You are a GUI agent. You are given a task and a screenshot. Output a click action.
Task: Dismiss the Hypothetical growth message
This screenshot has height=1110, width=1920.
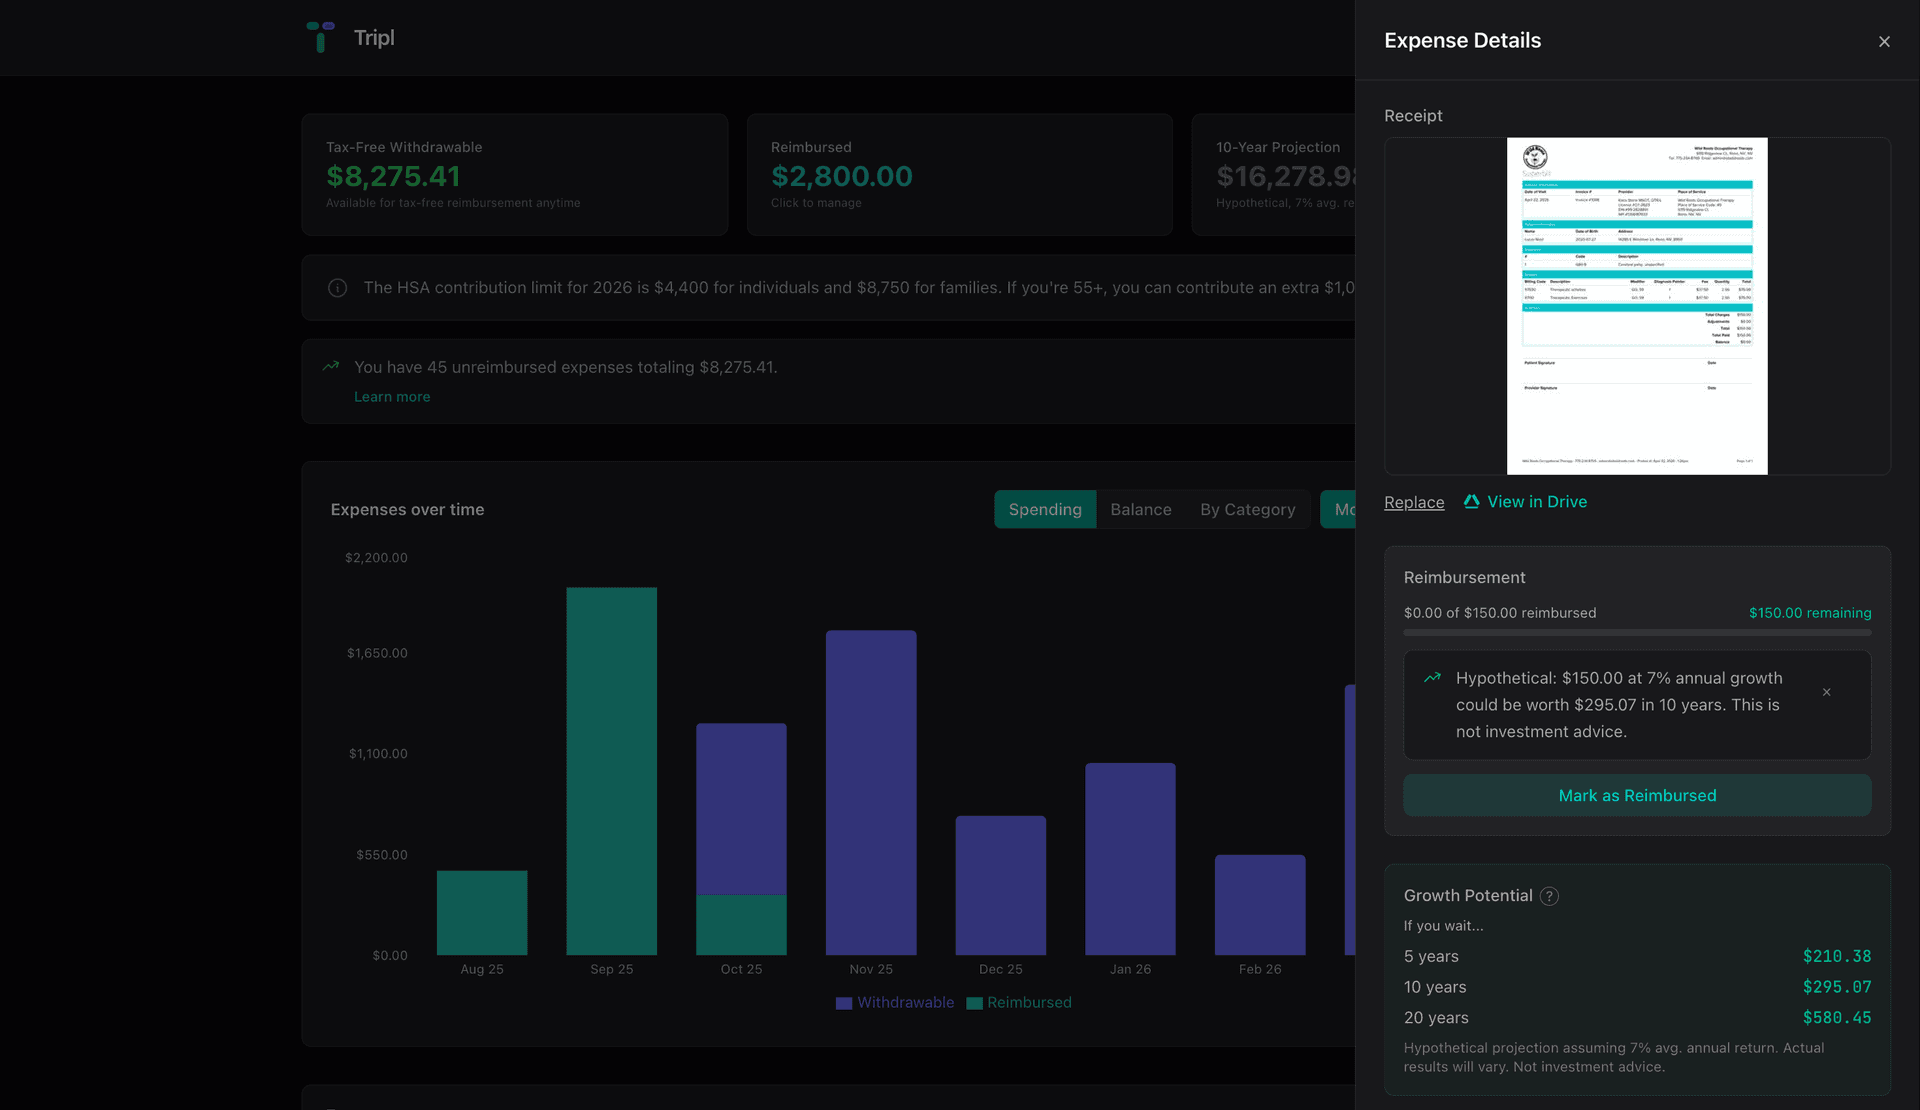tap(1826, 692)
